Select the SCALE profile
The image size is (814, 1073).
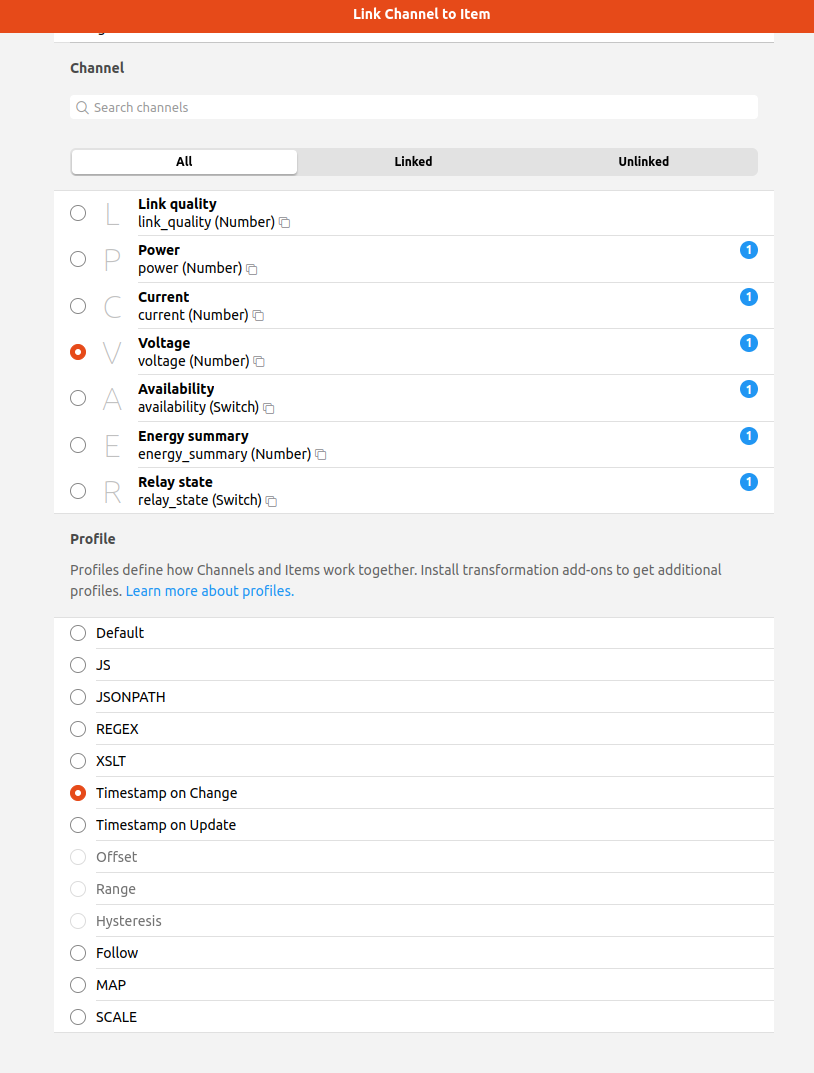78,1017
